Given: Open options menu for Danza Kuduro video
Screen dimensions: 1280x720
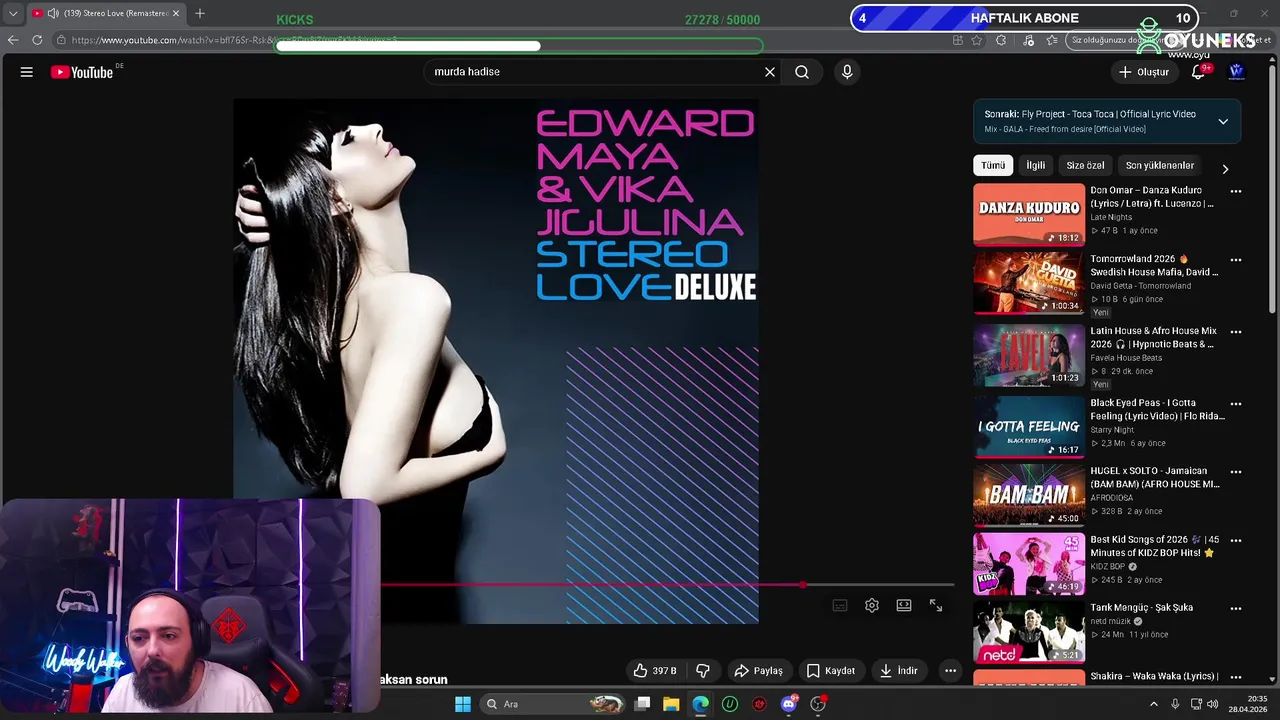Looking at the screenshot, I should point(1236,191).
